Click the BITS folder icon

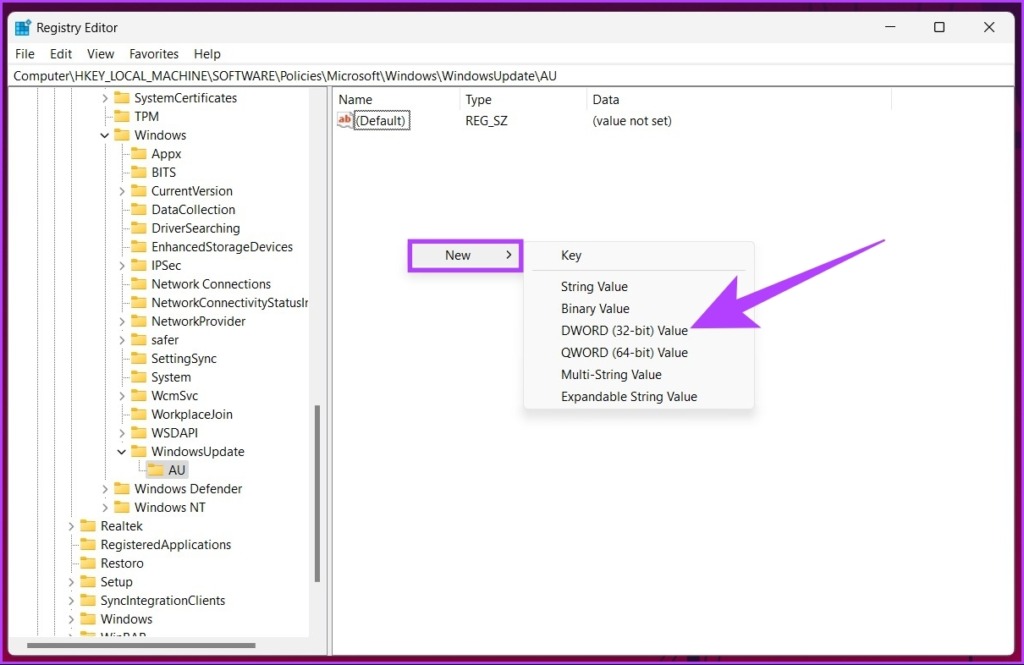[x=138, y=172]
